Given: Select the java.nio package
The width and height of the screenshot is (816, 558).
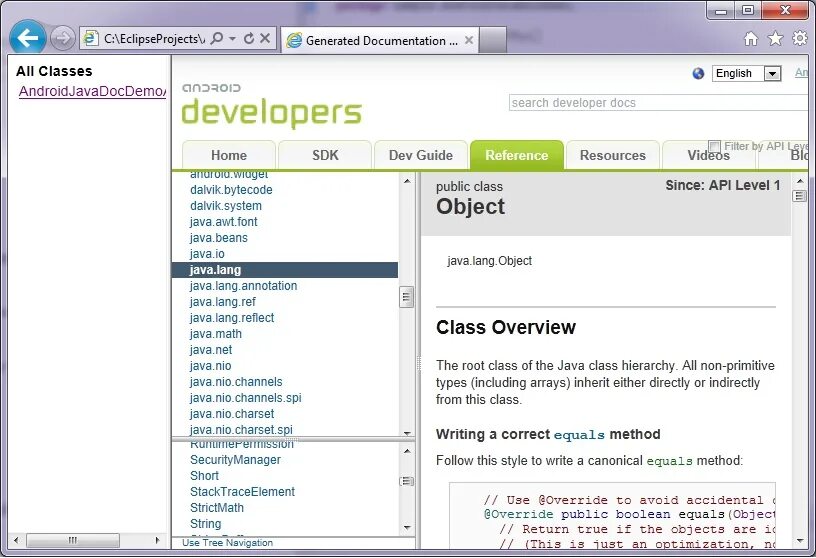Looking at the screenshot, I should point(210,366).
